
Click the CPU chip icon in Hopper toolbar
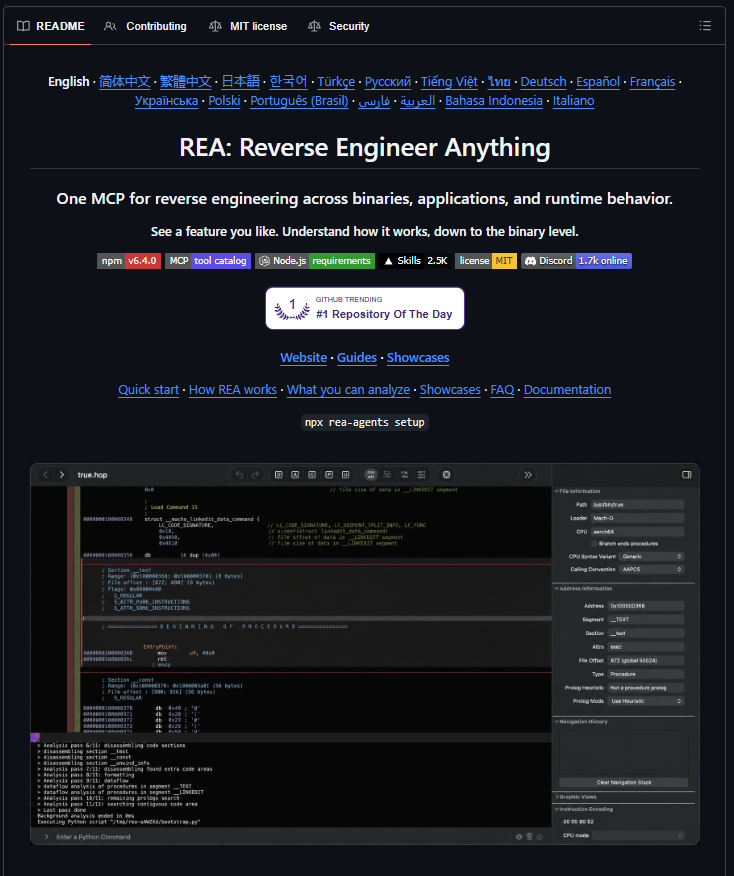(x=446, y=475)
